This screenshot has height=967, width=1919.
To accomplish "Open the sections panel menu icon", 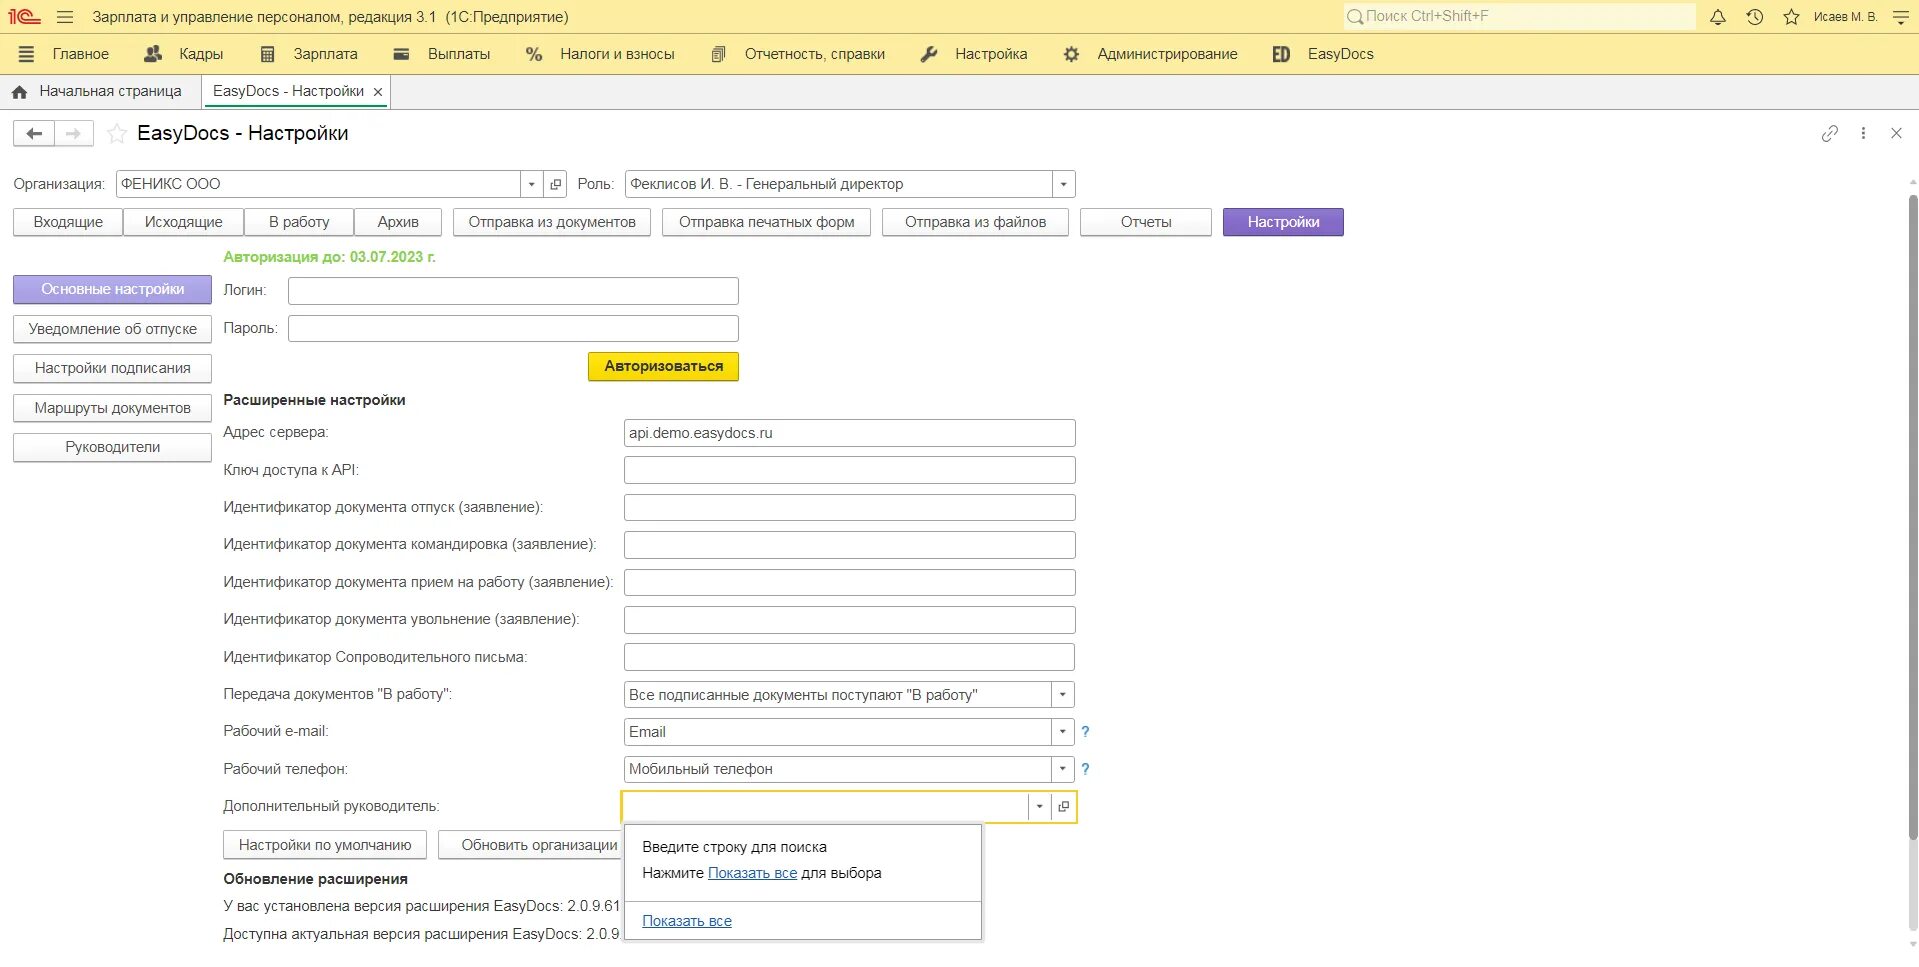I will point(27,54).
